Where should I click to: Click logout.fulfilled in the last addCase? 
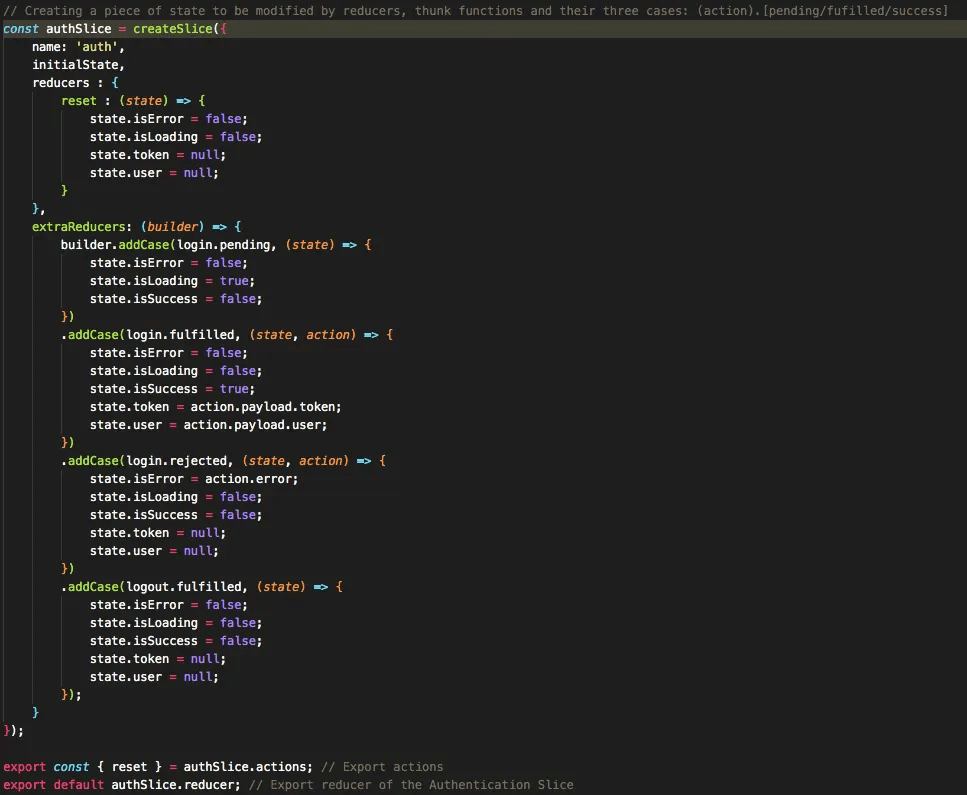pos(183,587)
